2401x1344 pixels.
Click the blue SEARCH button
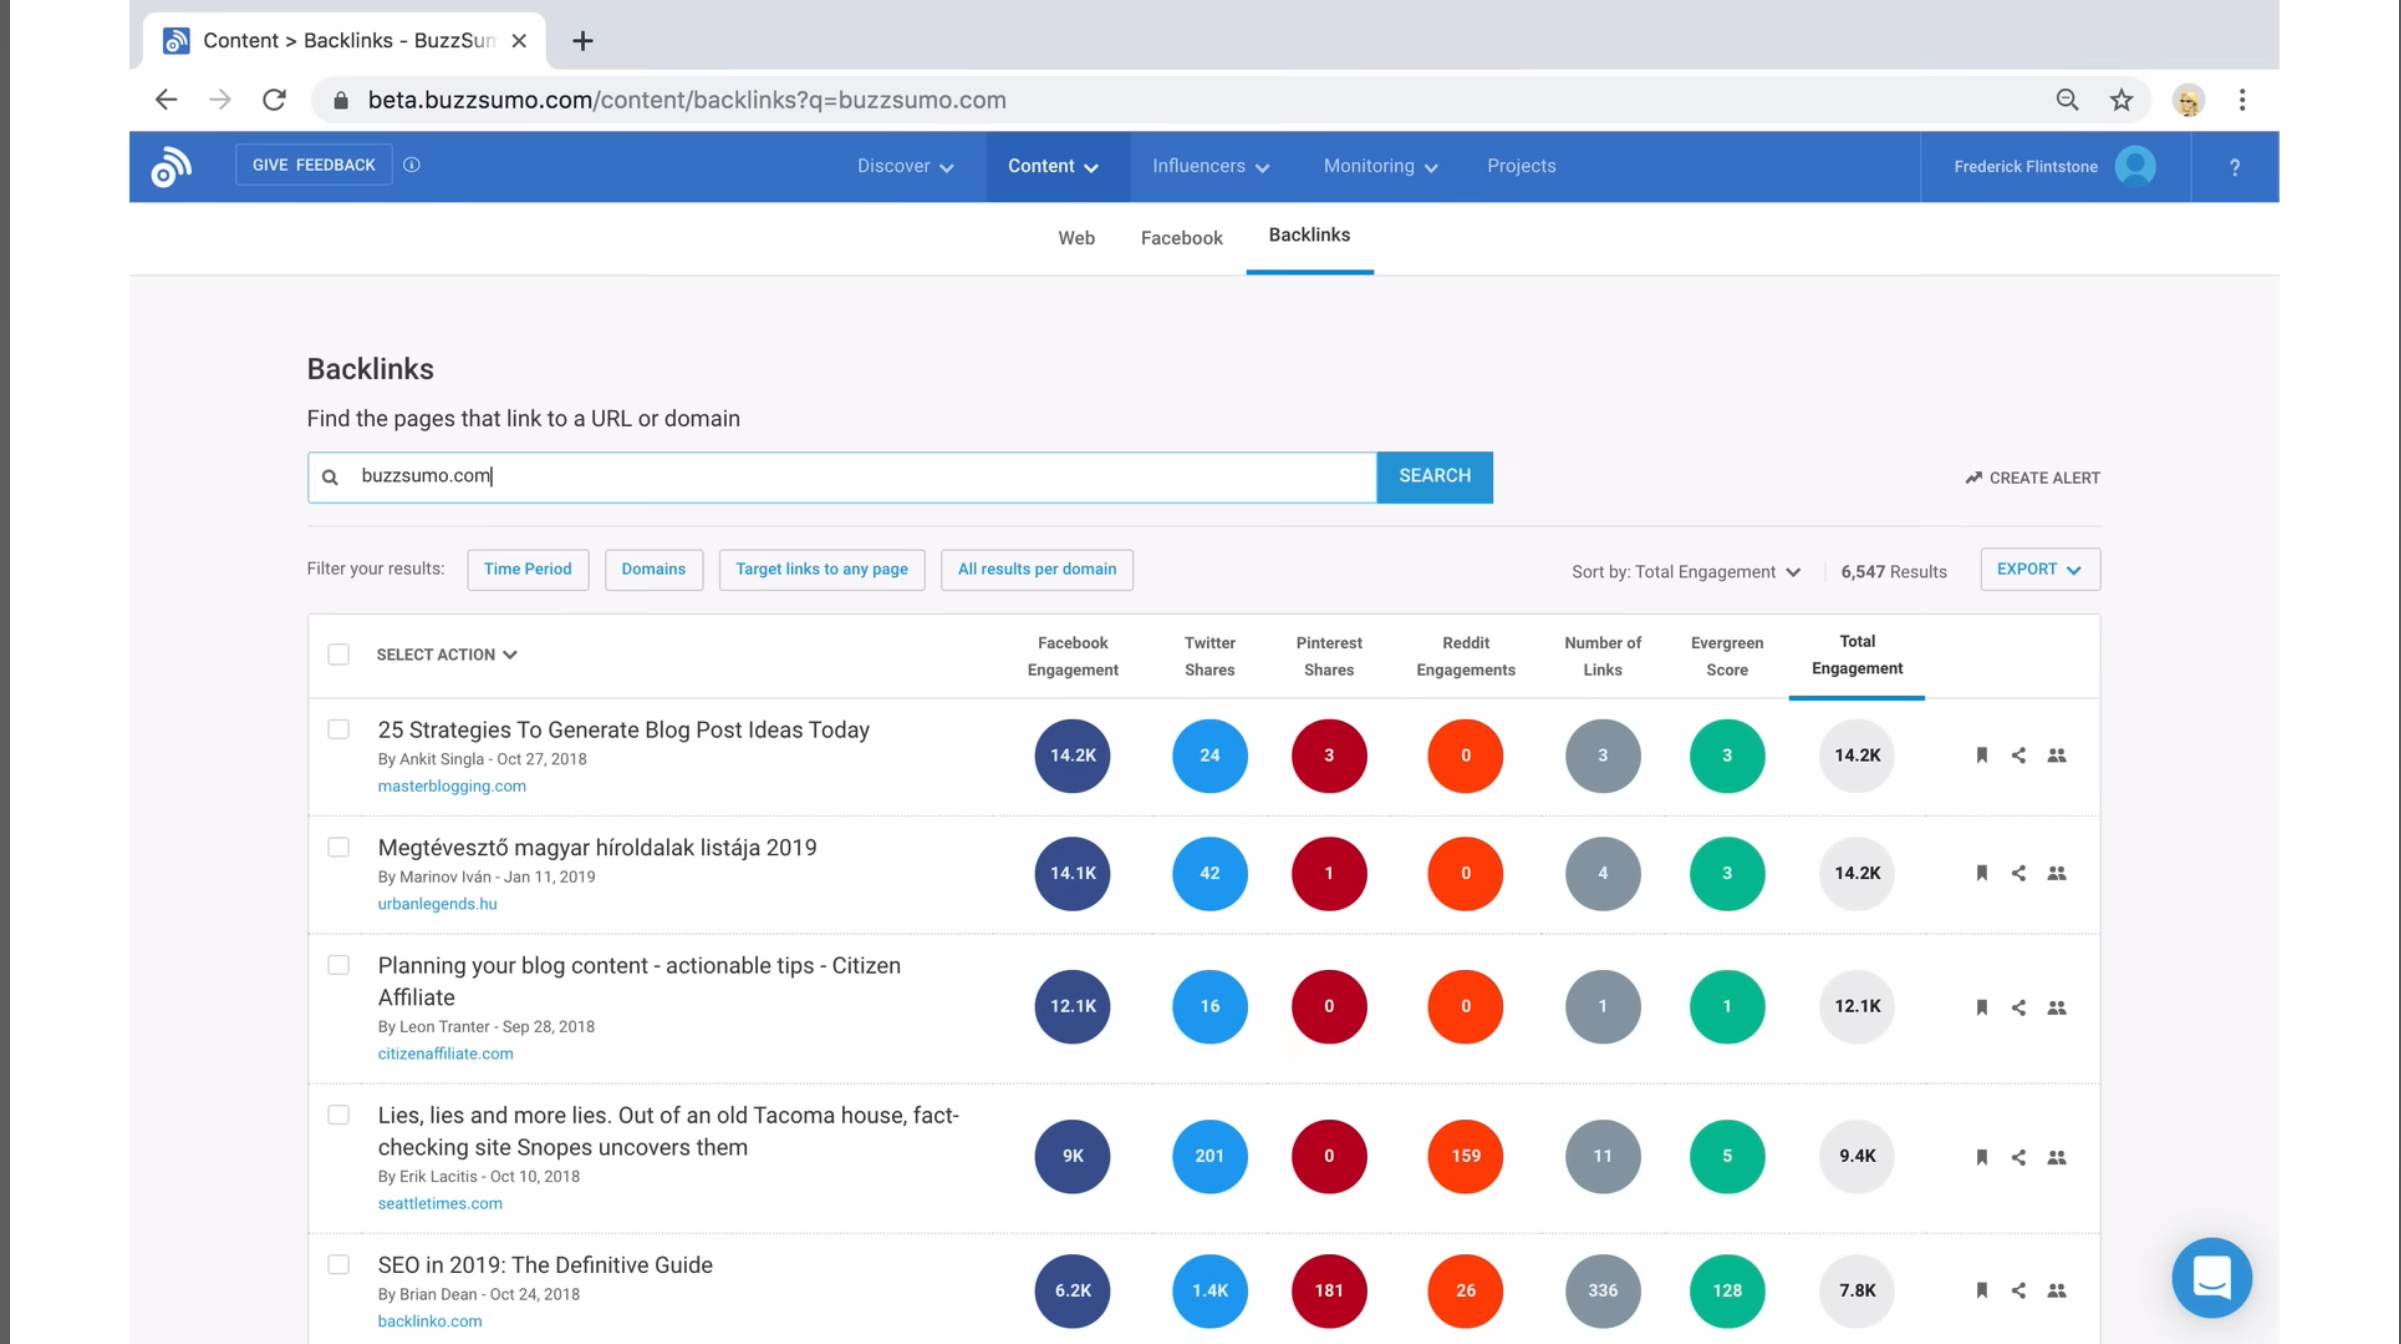coord(1434,476)
